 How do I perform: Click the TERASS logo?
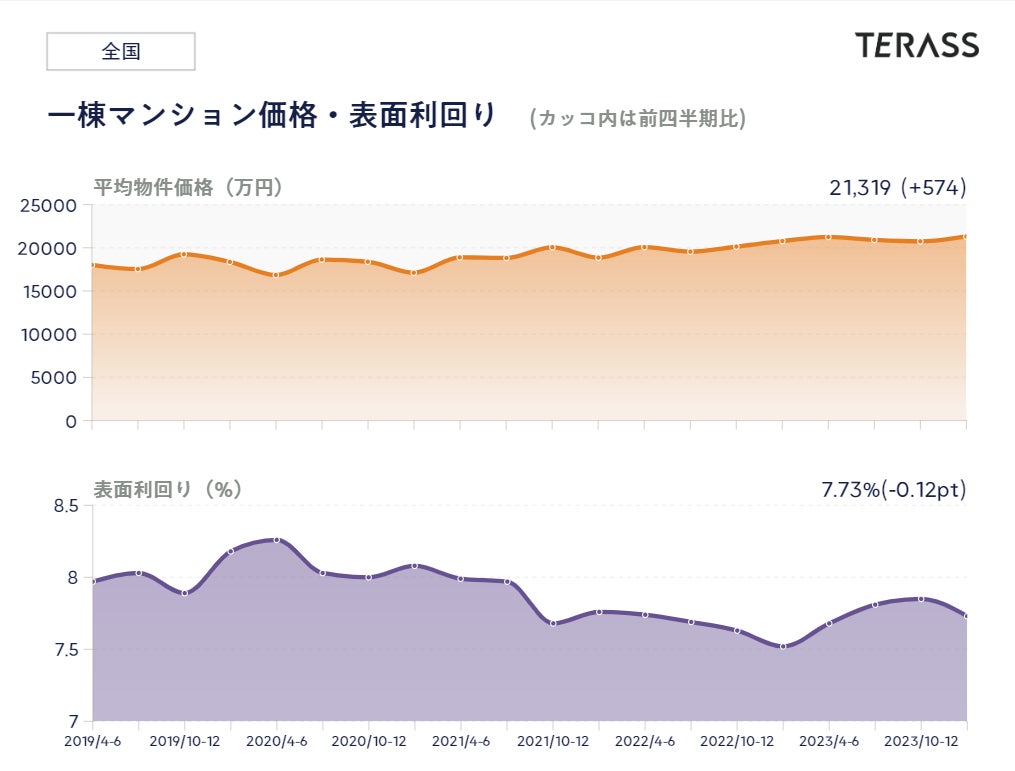click(x=917, y=45)
